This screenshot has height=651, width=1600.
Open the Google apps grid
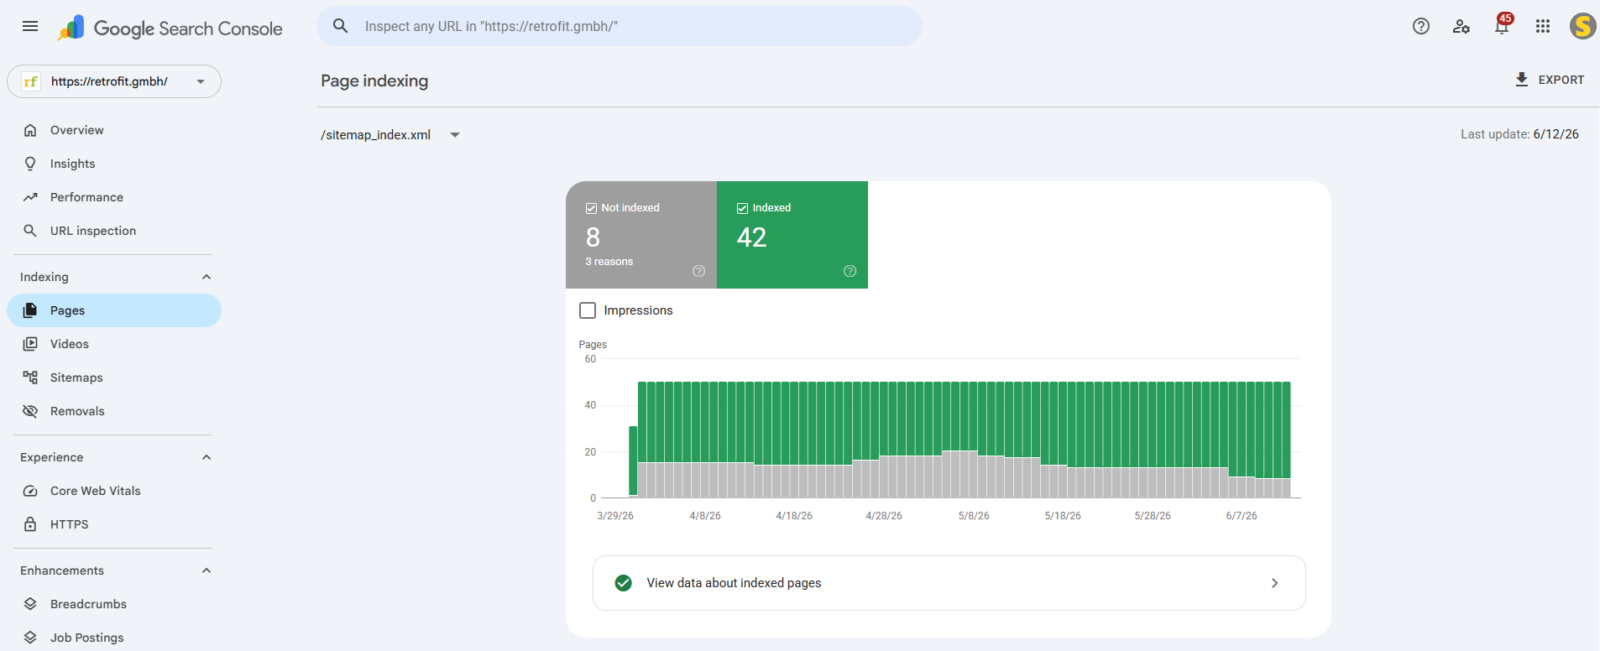pos(1543,26)
